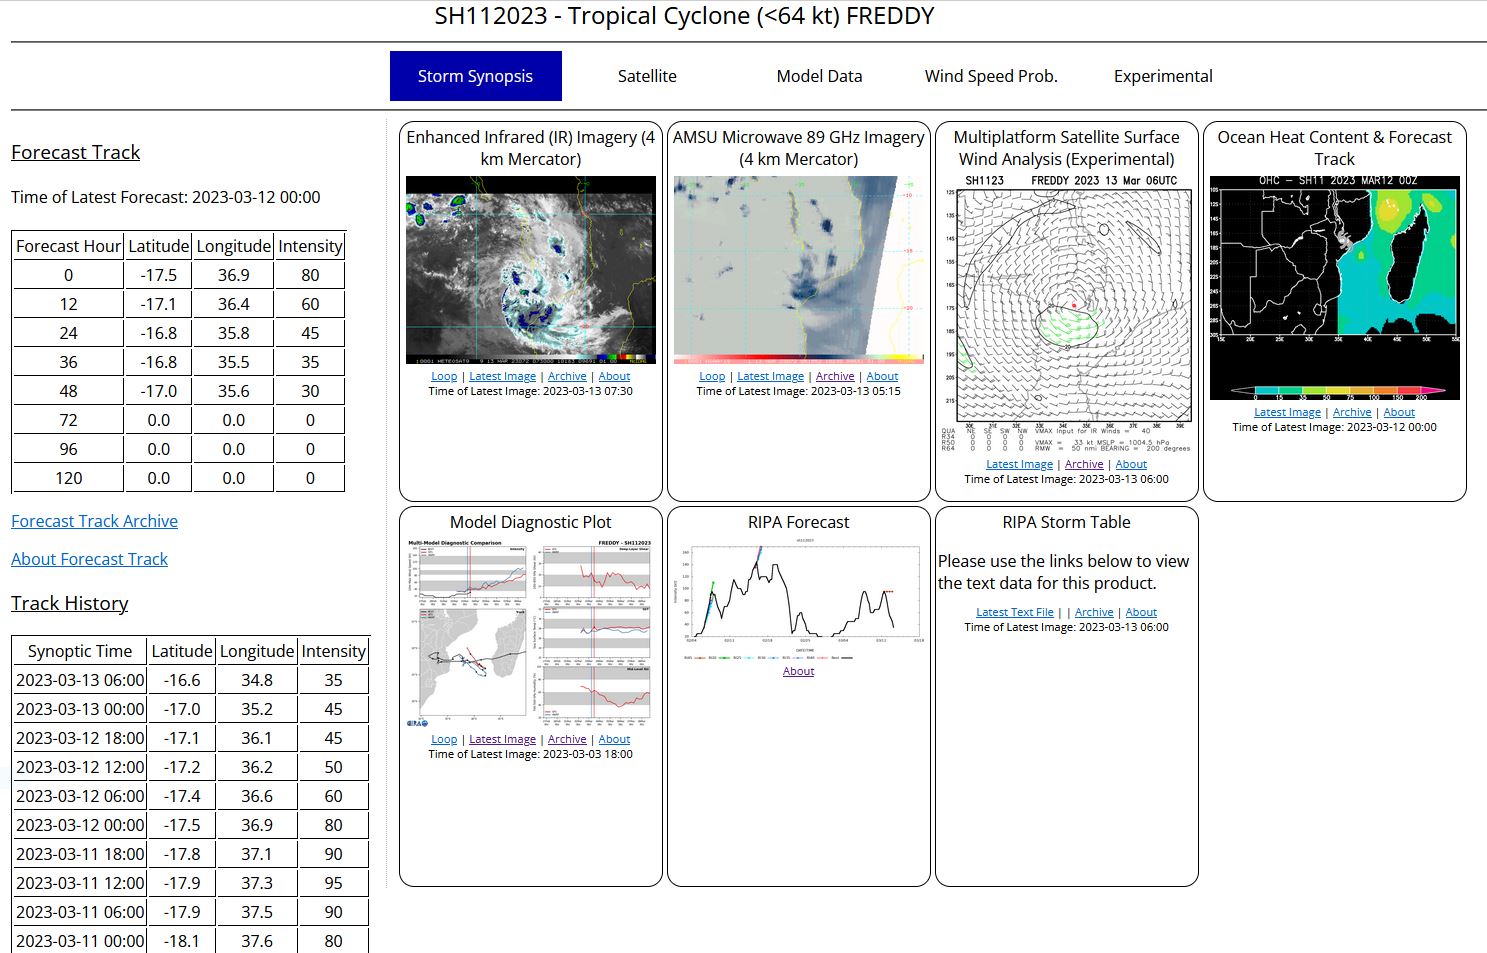Go to the Experimental tab
1487x953 pixels.
click(1163, 76)
